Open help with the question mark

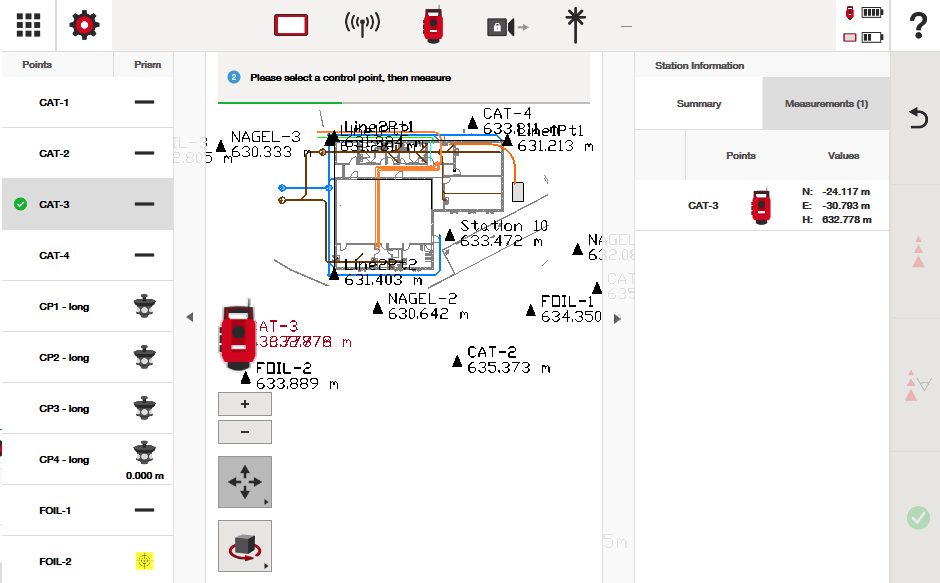[917, 27]
